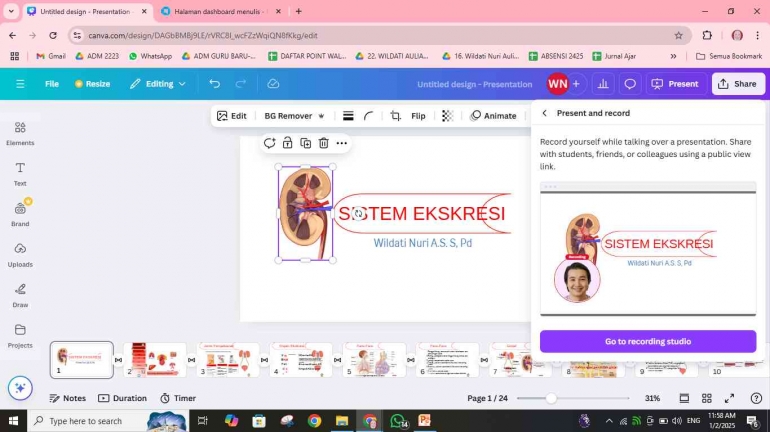Open the comments speech bubble

pos(630,84)
